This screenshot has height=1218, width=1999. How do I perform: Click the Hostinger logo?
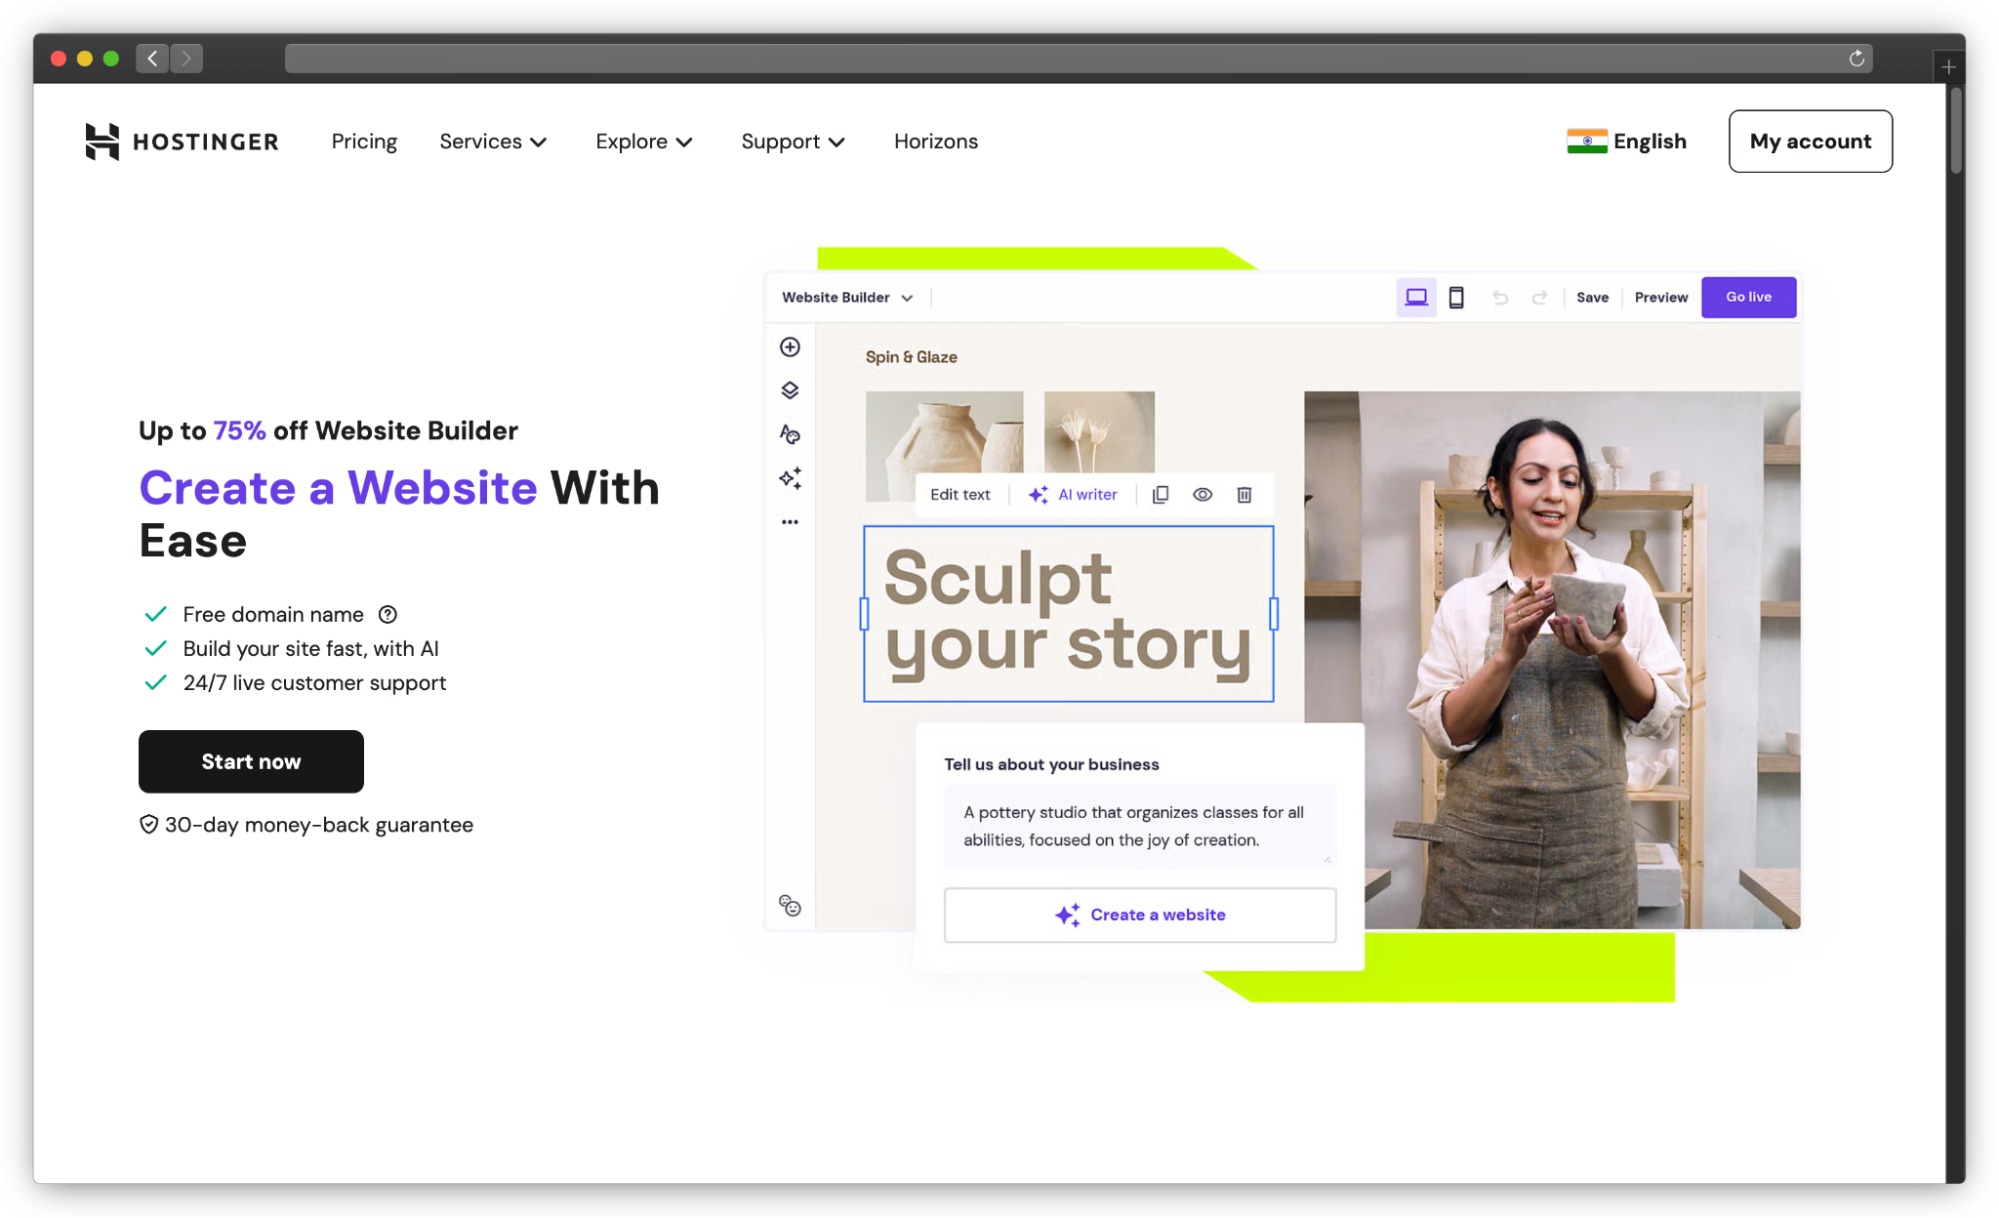coord(182,141)
